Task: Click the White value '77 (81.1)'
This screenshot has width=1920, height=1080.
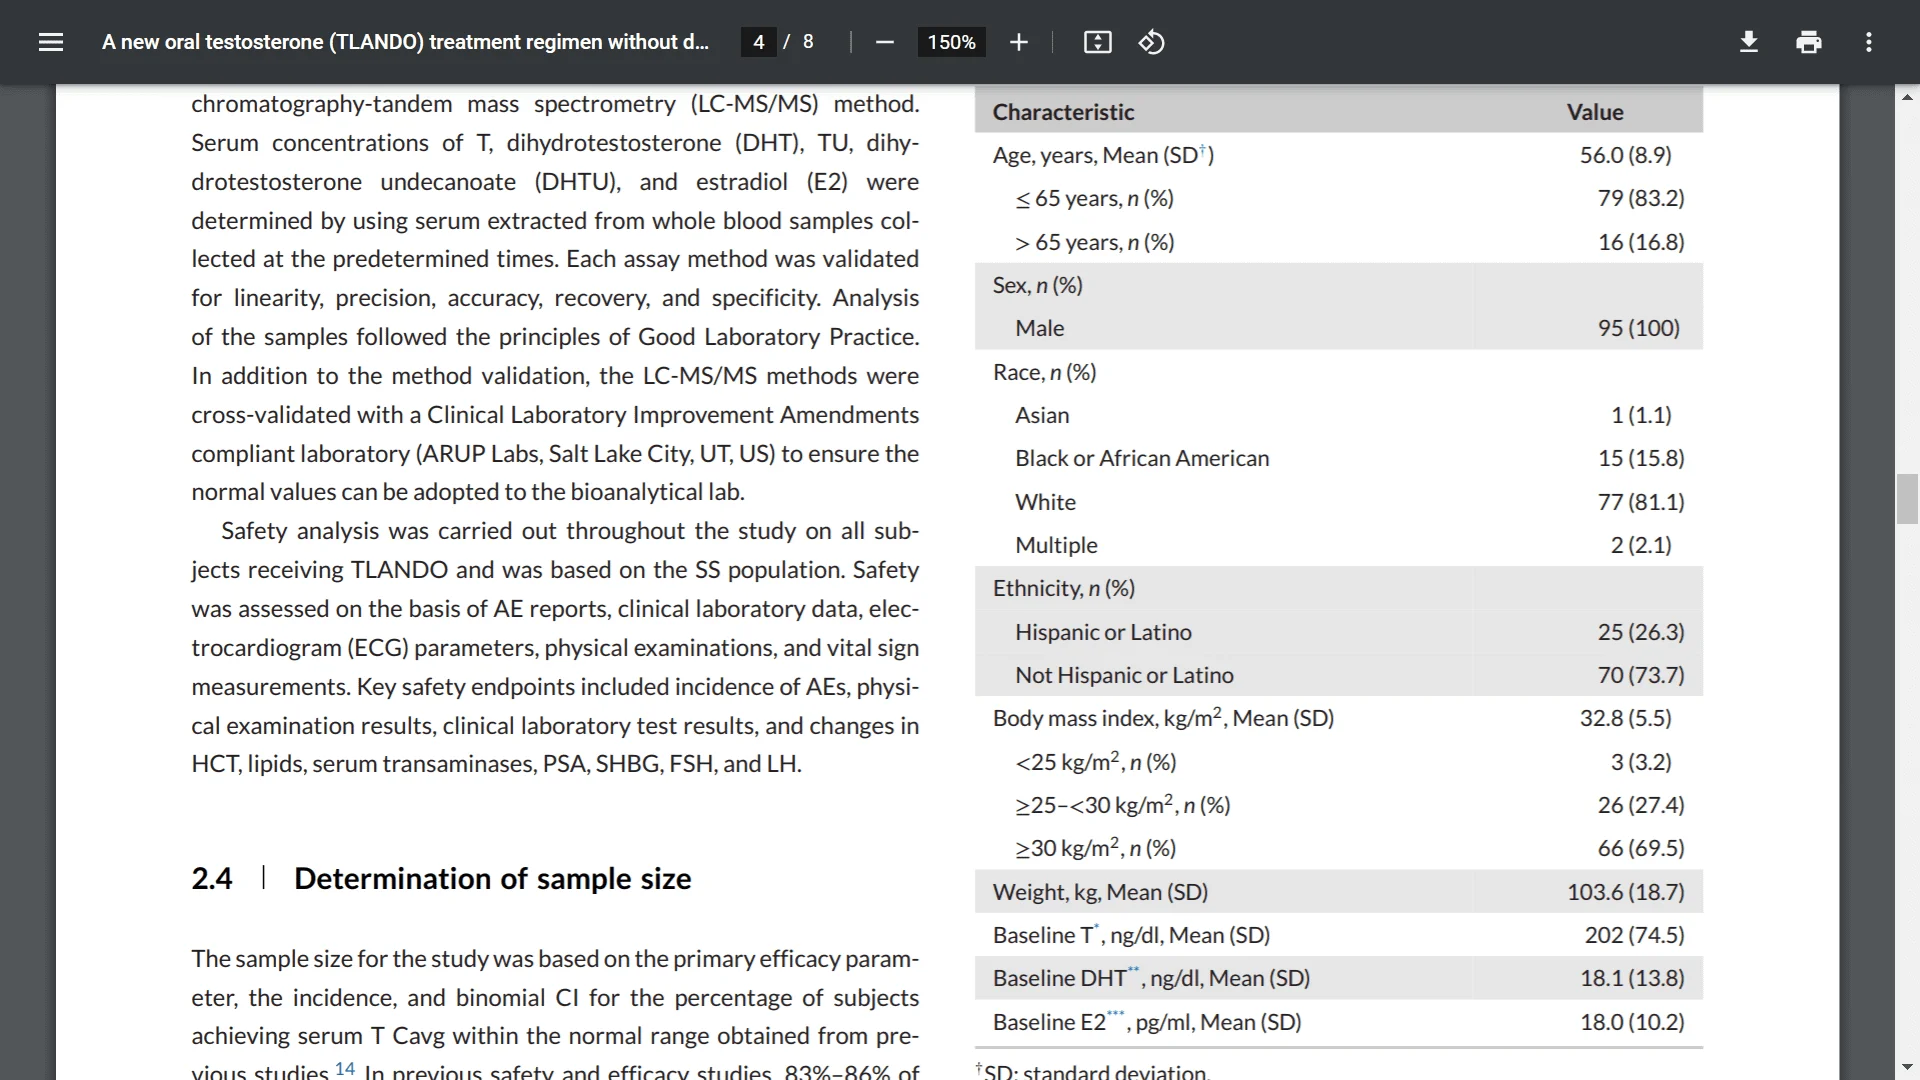Action: (x=1641, y=502)
